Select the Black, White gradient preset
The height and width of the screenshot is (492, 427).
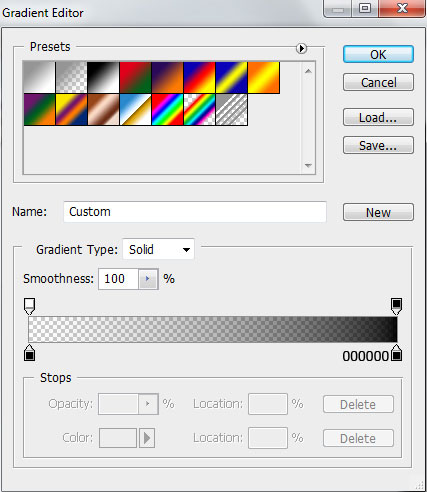tap(103, 77)
